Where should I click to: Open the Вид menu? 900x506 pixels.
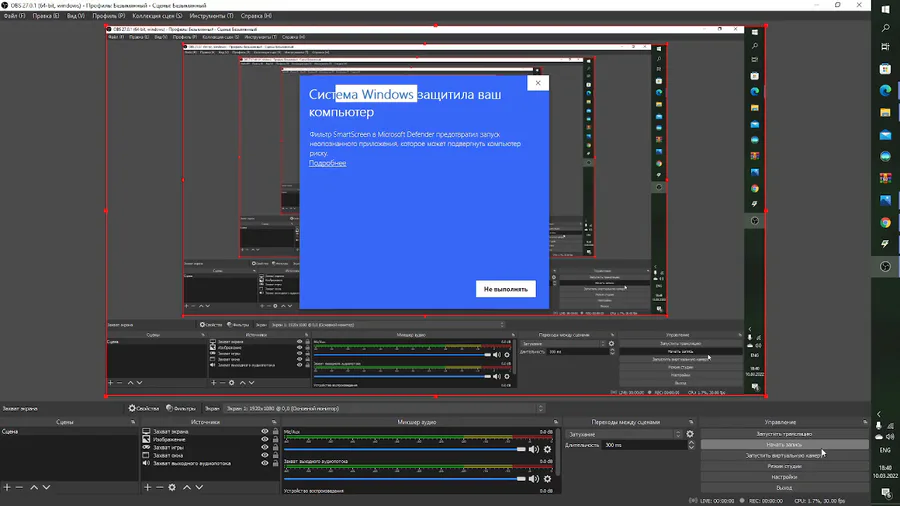click(76, 16)
